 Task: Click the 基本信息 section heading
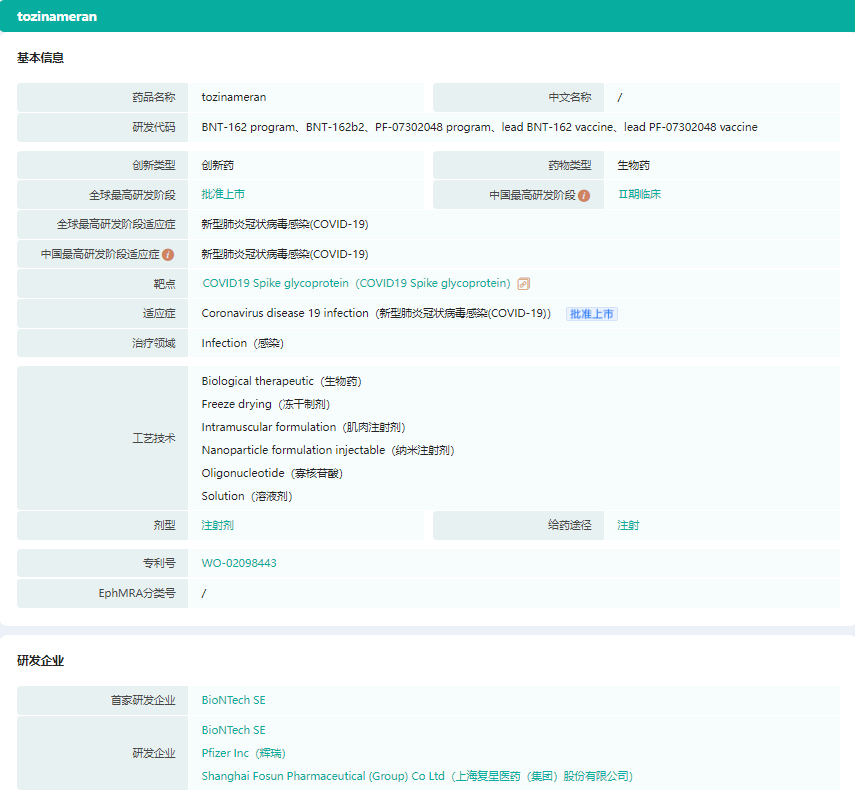tap(40, 58)
